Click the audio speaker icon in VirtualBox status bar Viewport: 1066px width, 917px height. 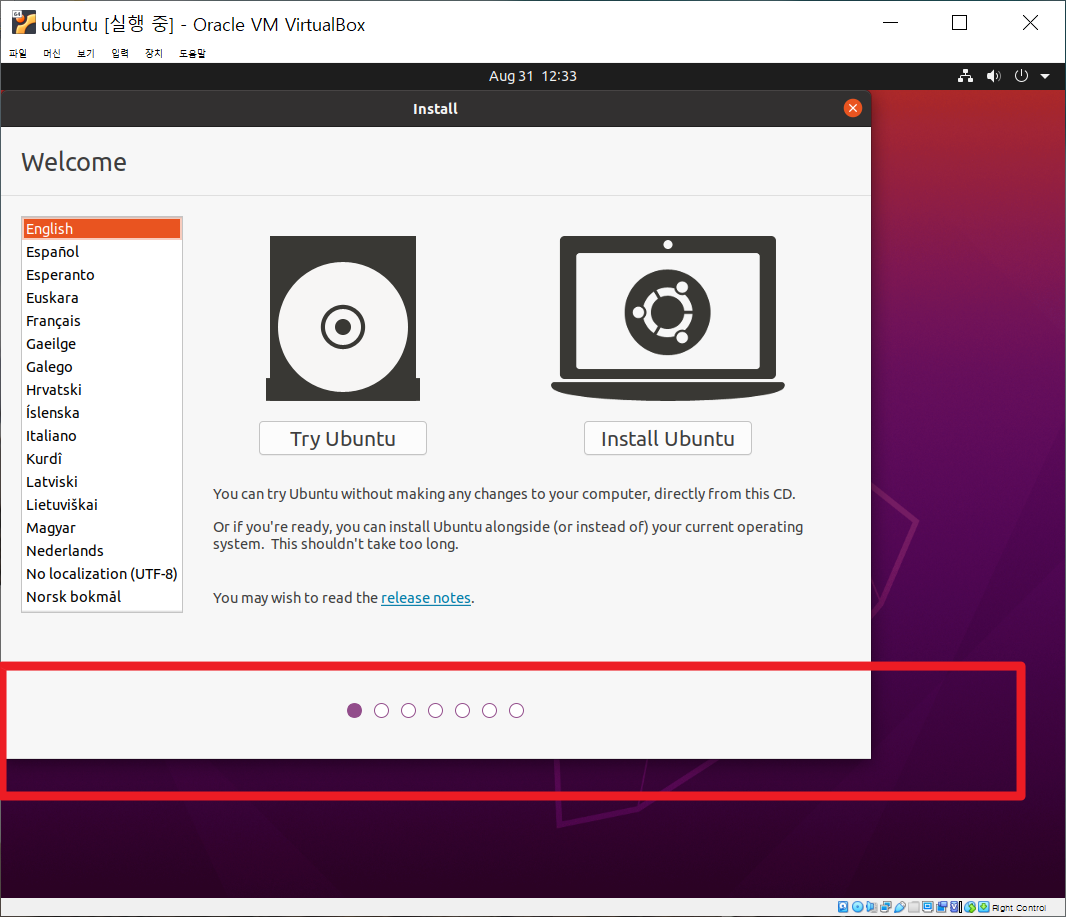point(871,907)
